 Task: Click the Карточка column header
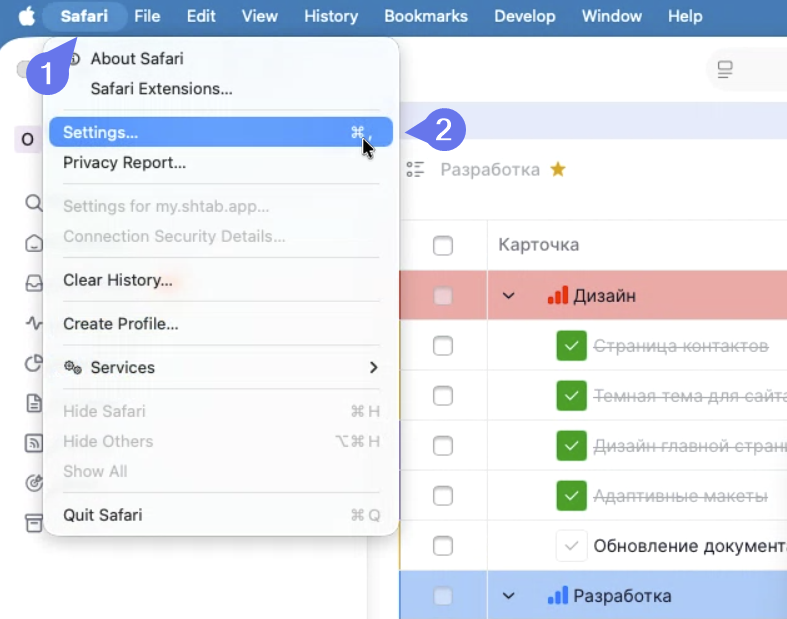click(539, 245)
